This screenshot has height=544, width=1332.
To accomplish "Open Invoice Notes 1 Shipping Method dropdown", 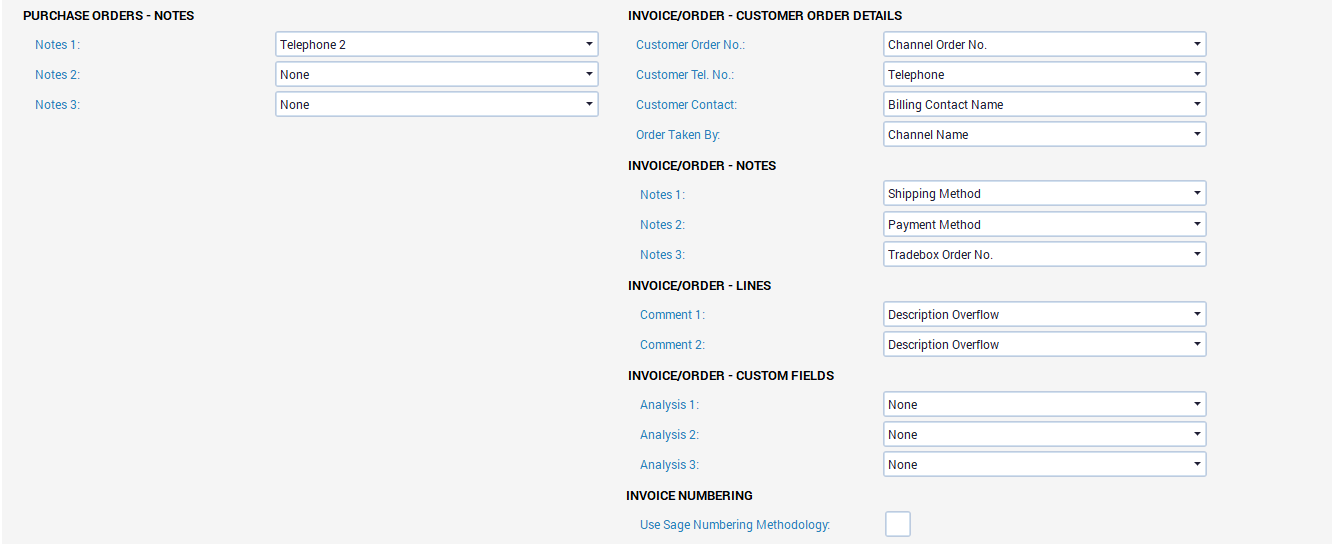I will [x=1044, y=194].
